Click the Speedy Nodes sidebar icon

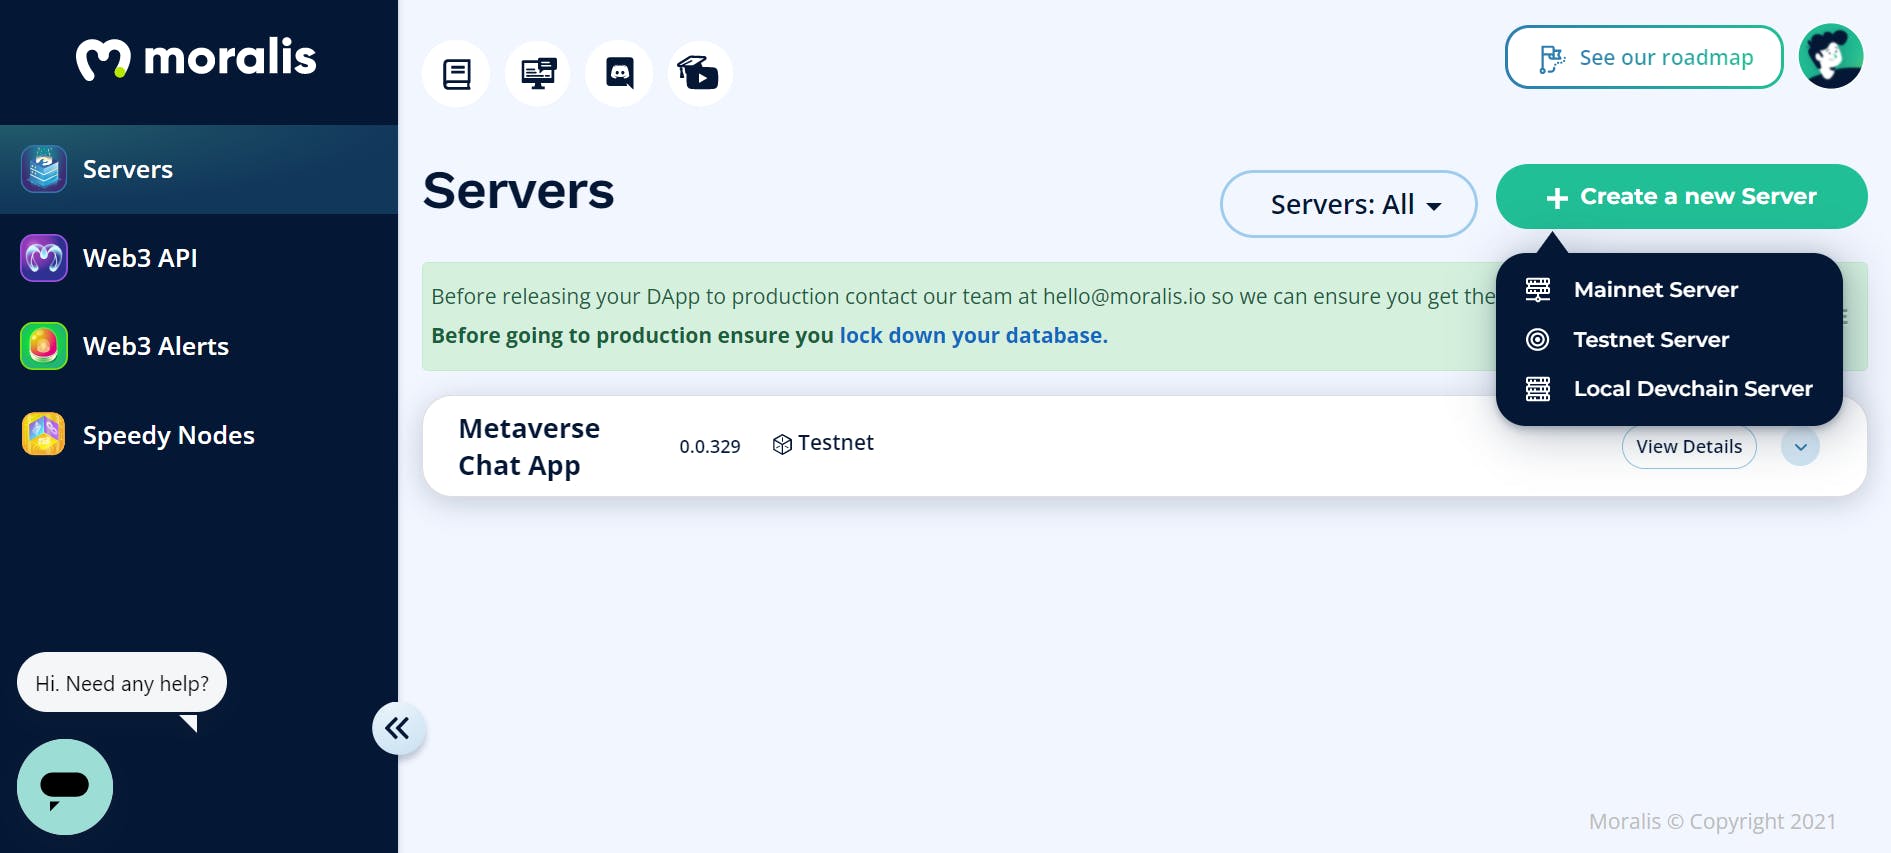point(44,434)
